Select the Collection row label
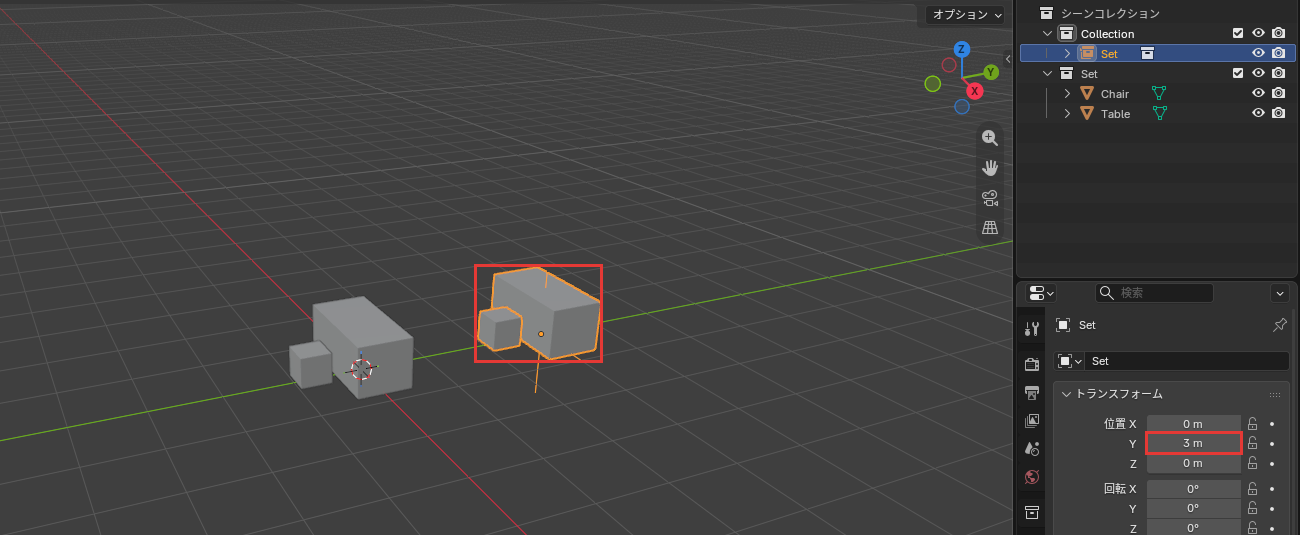Viewport: 1300px width, 535px height. [1107, 33]
